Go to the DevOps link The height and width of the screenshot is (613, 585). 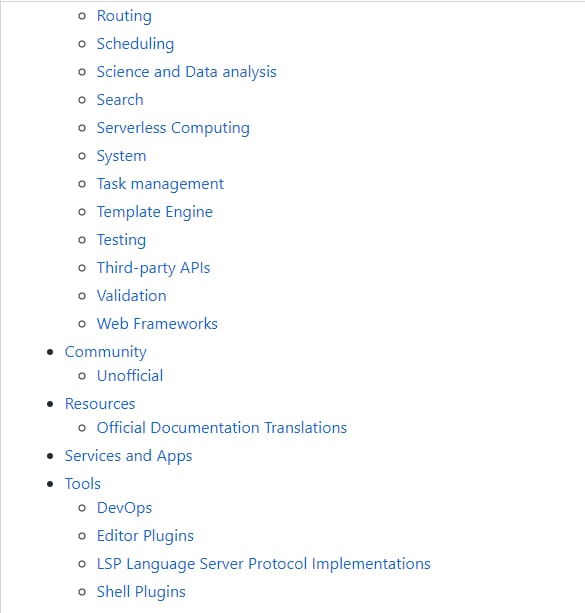point(124,508)
